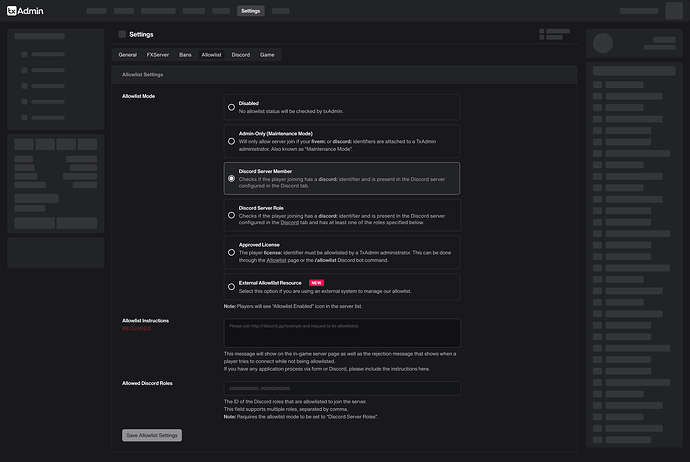The height and width of the screenshot is (462, 690).
Task: Focus the Allowed Discord Roles input
Action: coord(342,389)
